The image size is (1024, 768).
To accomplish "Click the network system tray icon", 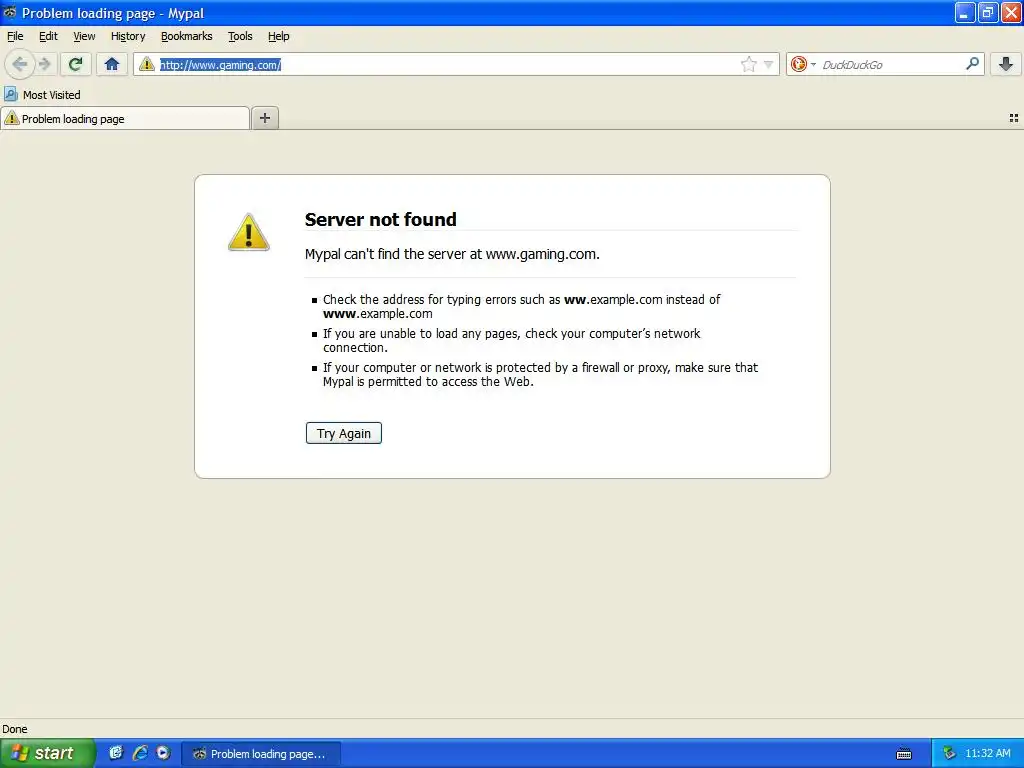I will (x=949, y=754).
